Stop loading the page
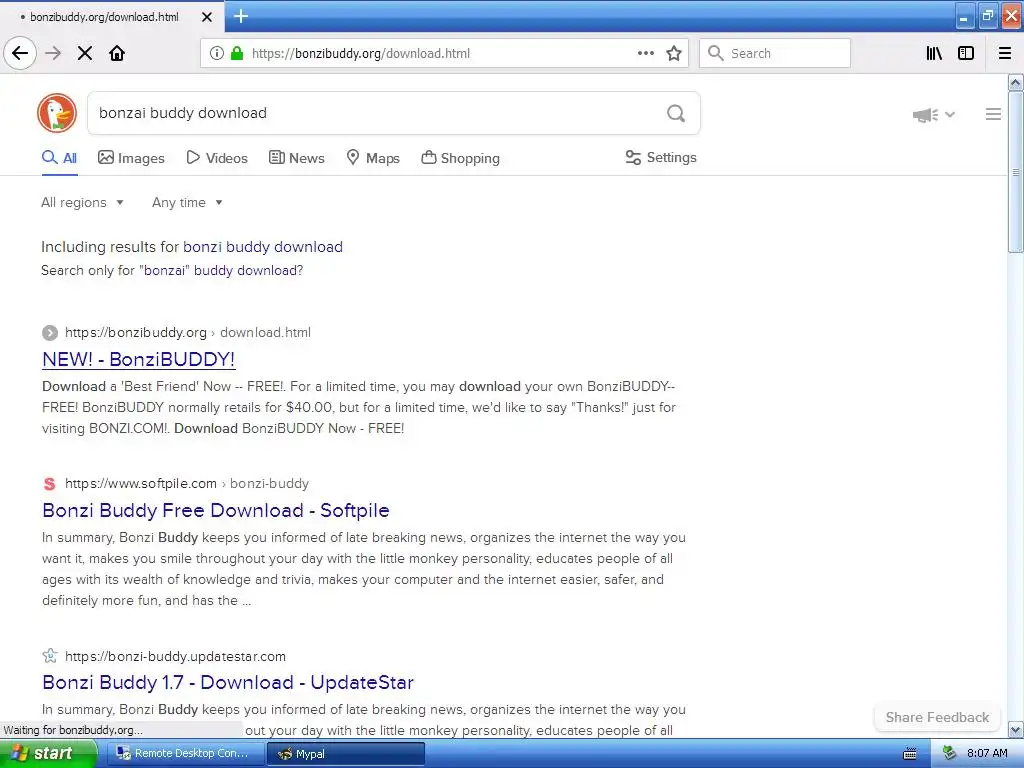The height and width of the screenshot is (768, 1024). (x=85, y=53)
